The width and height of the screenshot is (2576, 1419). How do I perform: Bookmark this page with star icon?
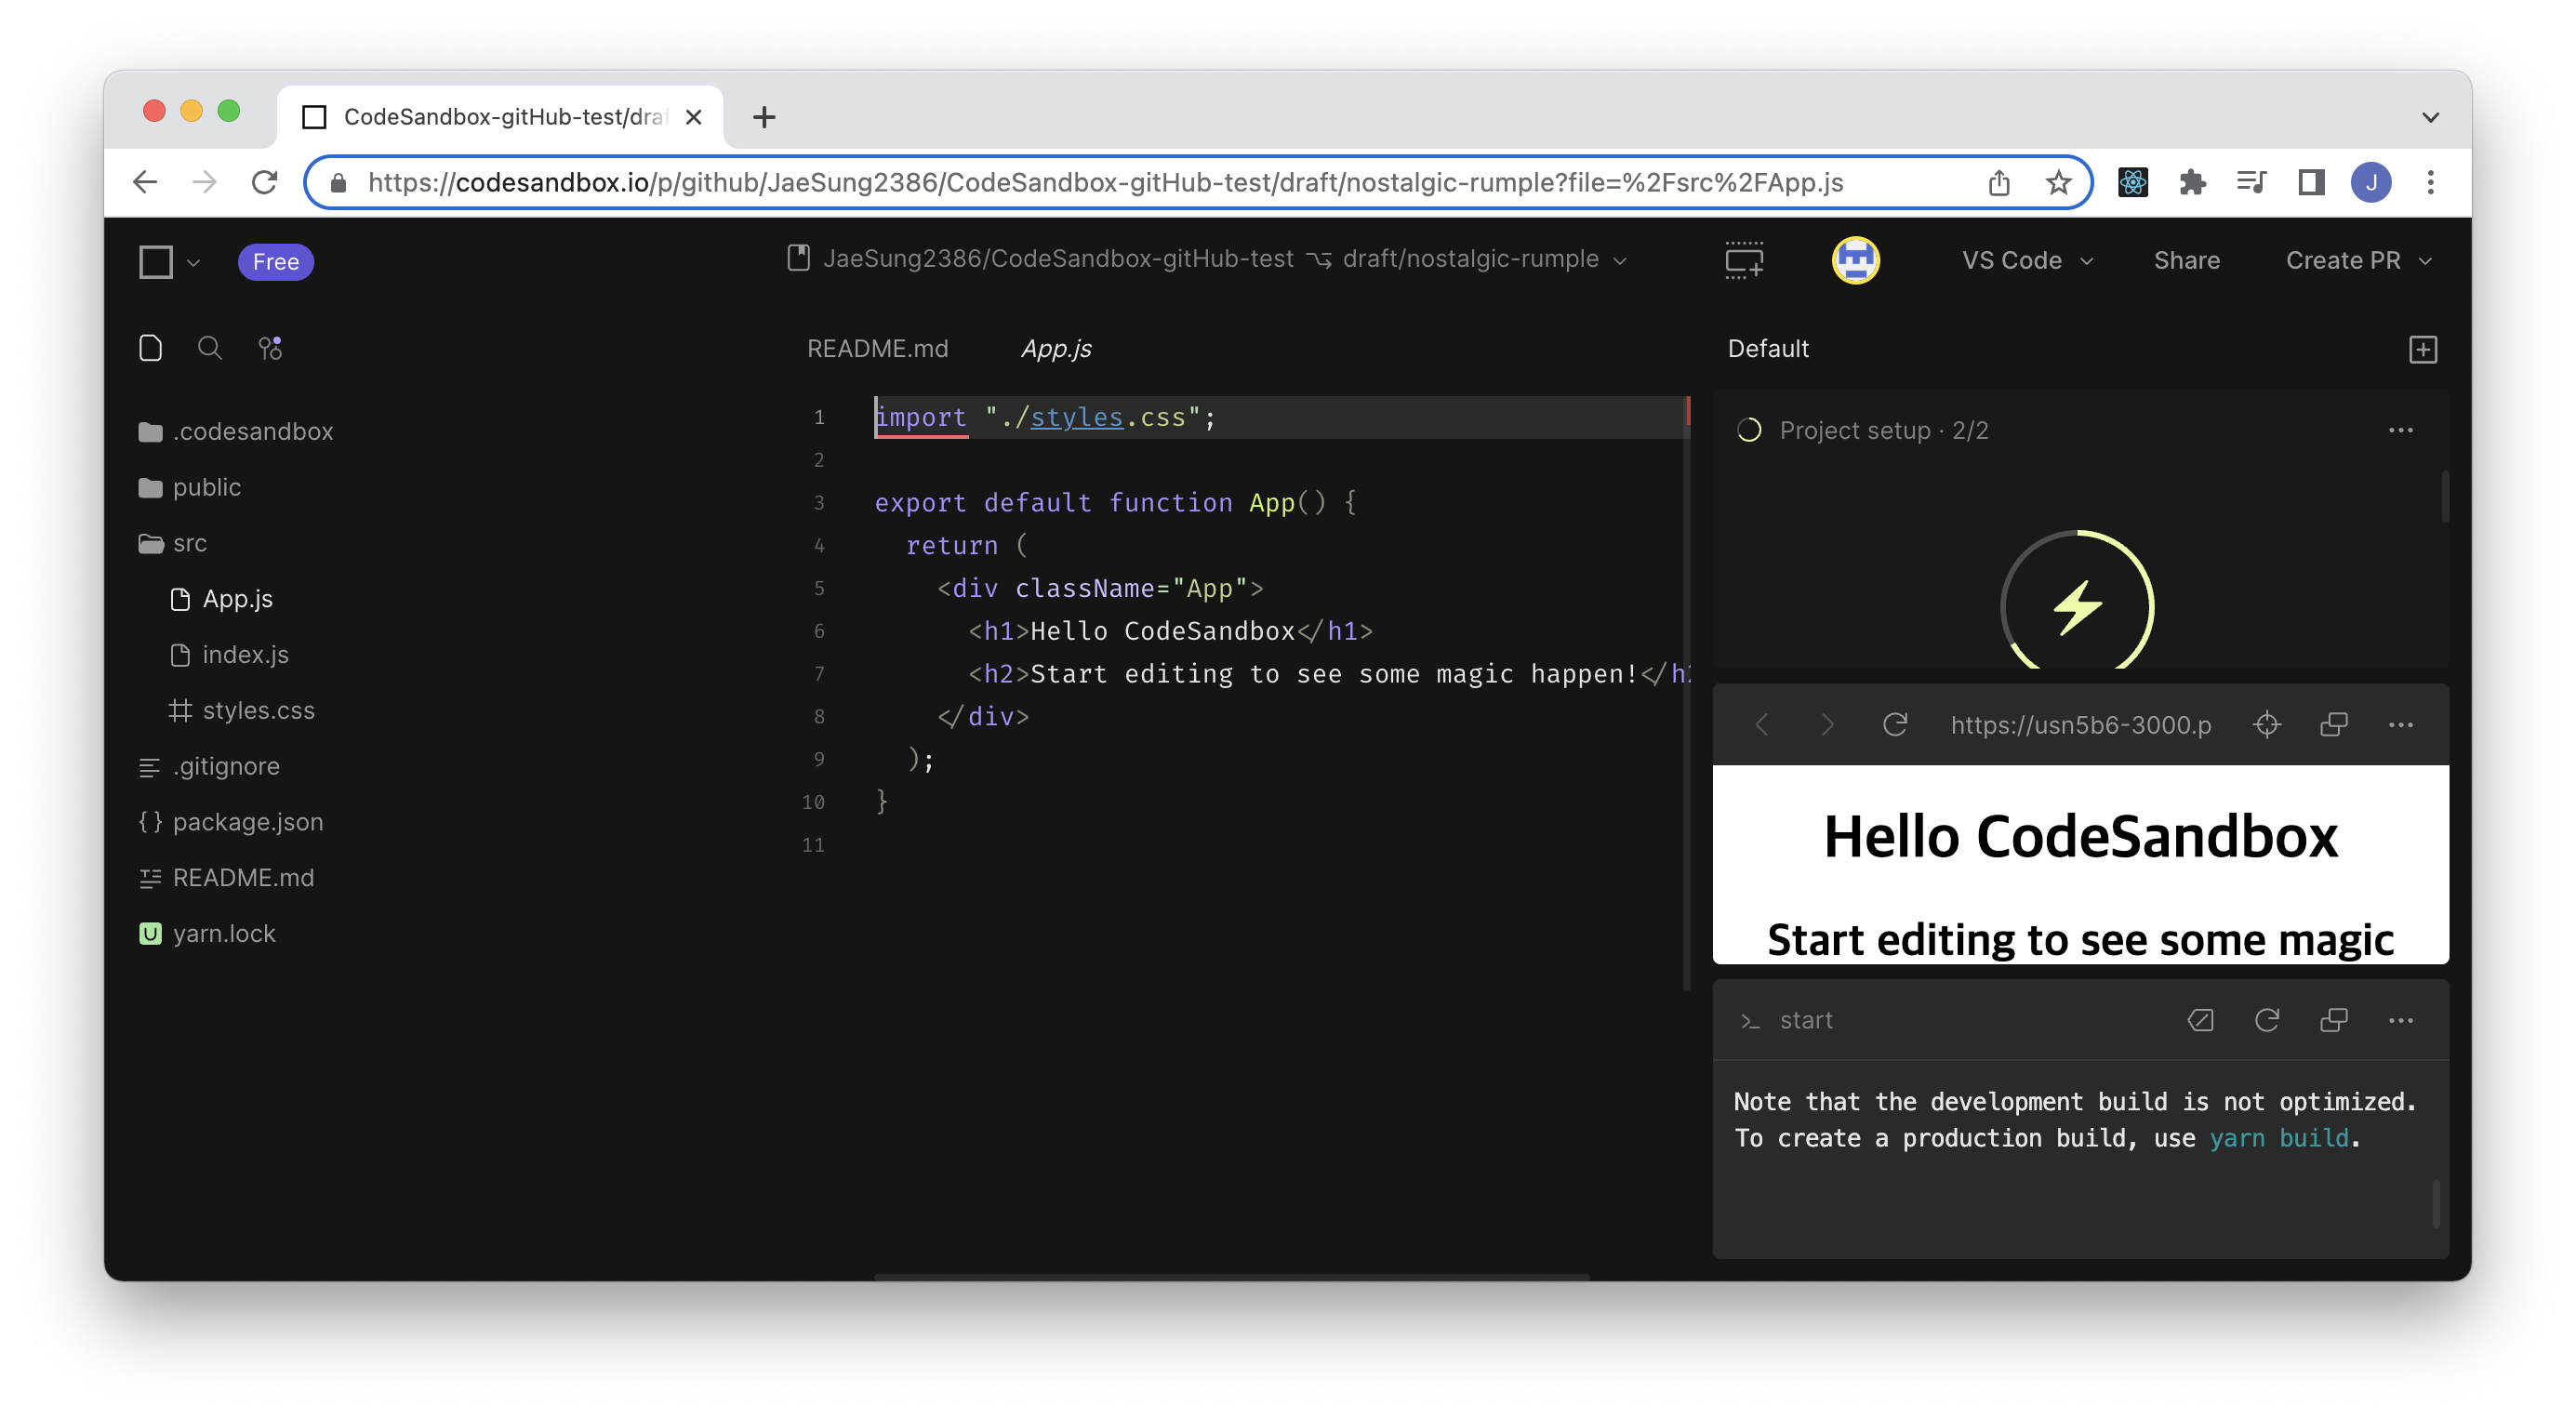2058,182
